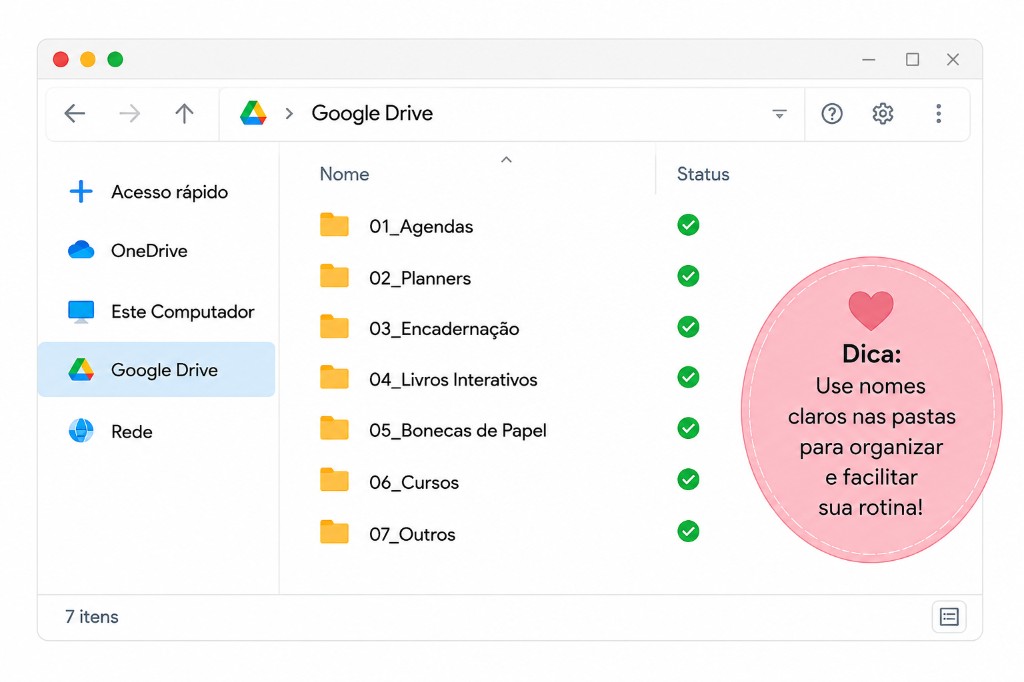
Task: Select the 07_Outros folder name
Action: 412,534
